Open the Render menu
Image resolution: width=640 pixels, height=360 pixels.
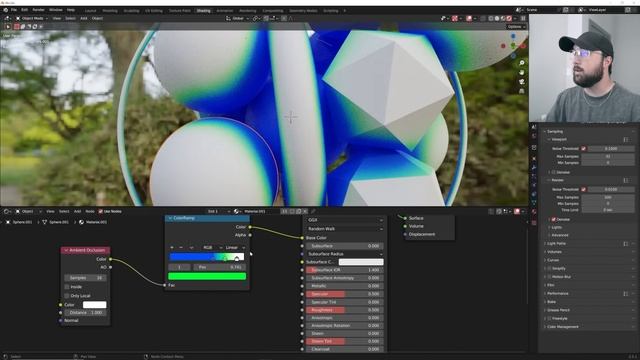38,10
